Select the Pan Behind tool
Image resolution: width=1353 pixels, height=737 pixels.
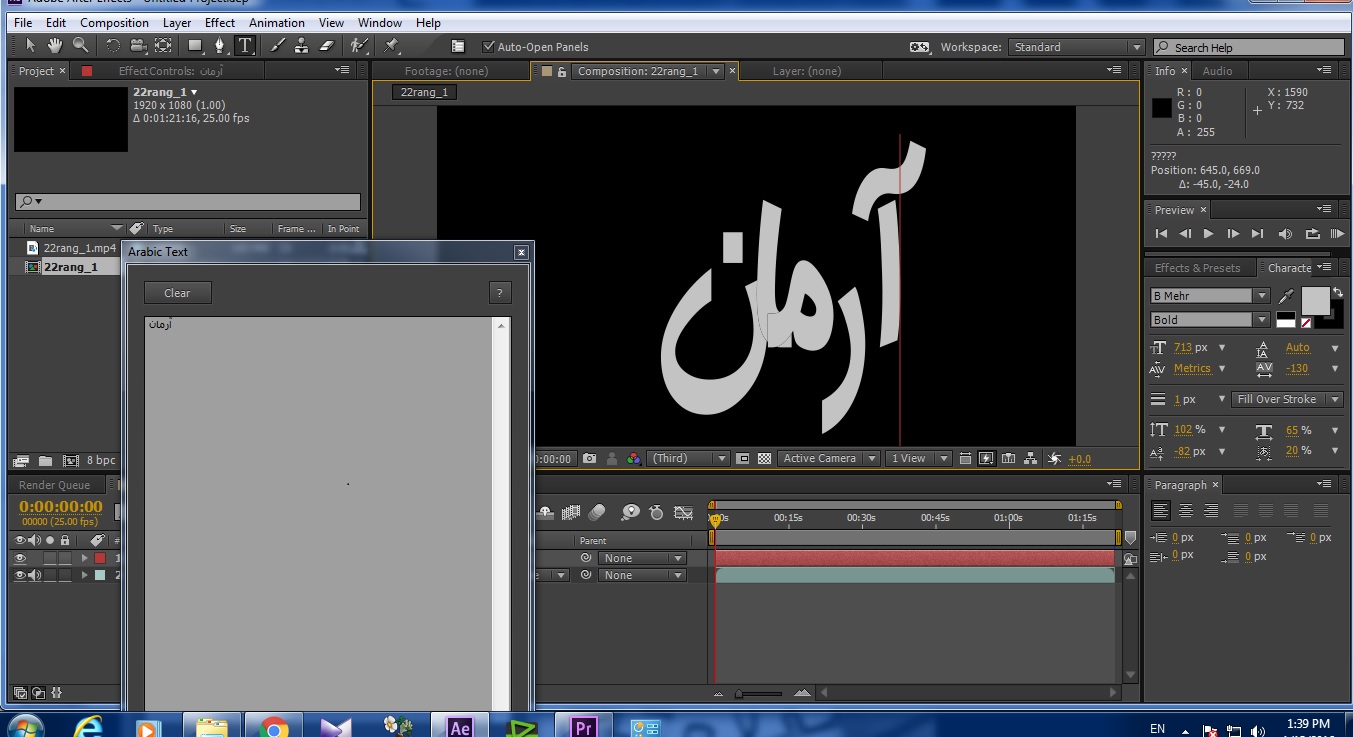(163, 46)
